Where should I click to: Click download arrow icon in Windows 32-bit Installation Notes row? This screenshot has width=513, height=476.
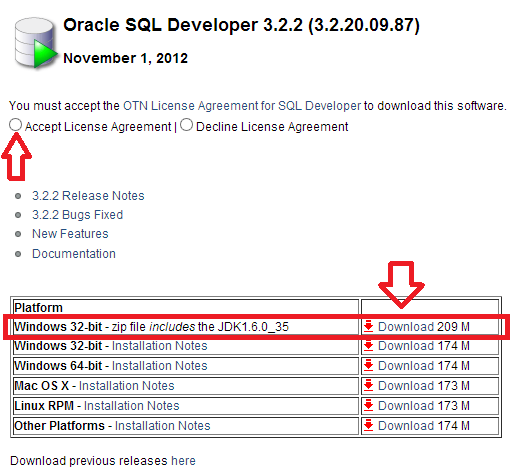pos(368,346)
